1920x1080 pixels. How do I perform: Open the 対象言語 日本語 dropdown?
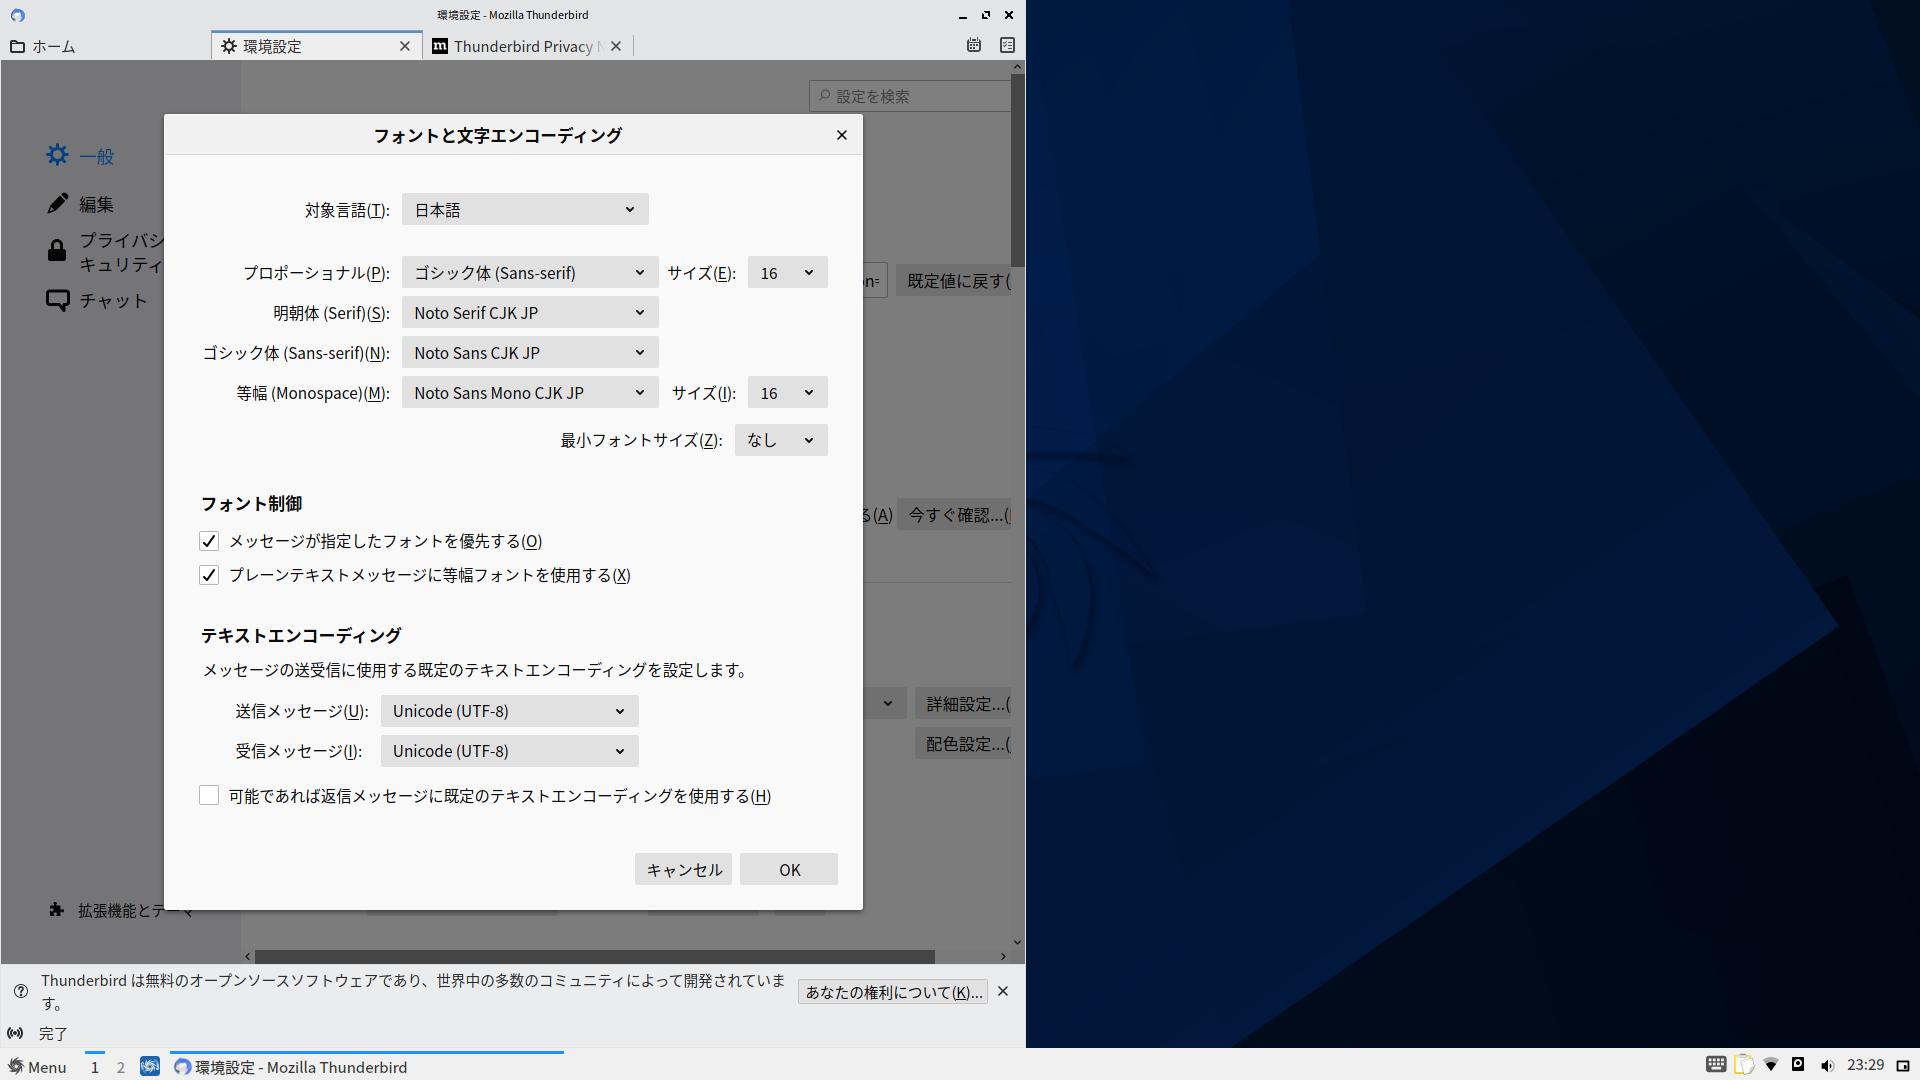524,210
